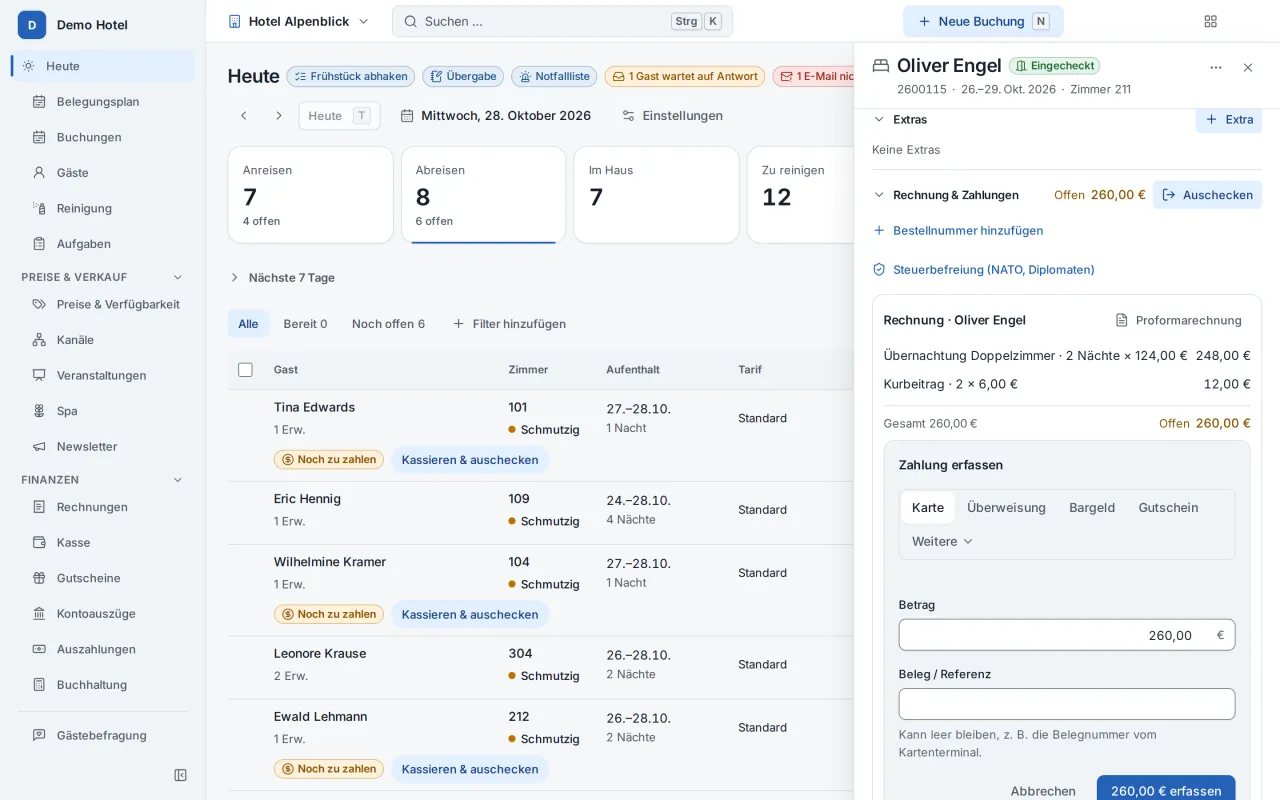Open the Hotel Alpenblick property dropdown
This screenshot has width=1280, height=800.
tap(299, 21)
